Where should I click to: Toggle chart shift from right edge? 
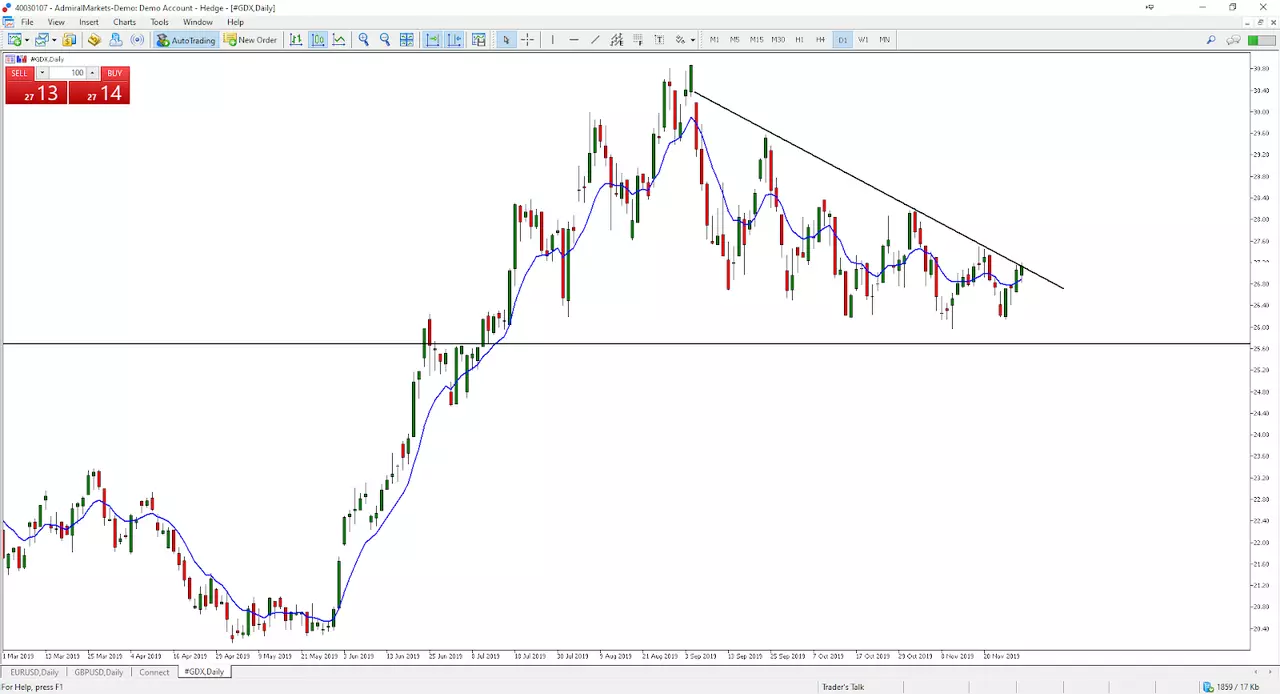(454, 40)
